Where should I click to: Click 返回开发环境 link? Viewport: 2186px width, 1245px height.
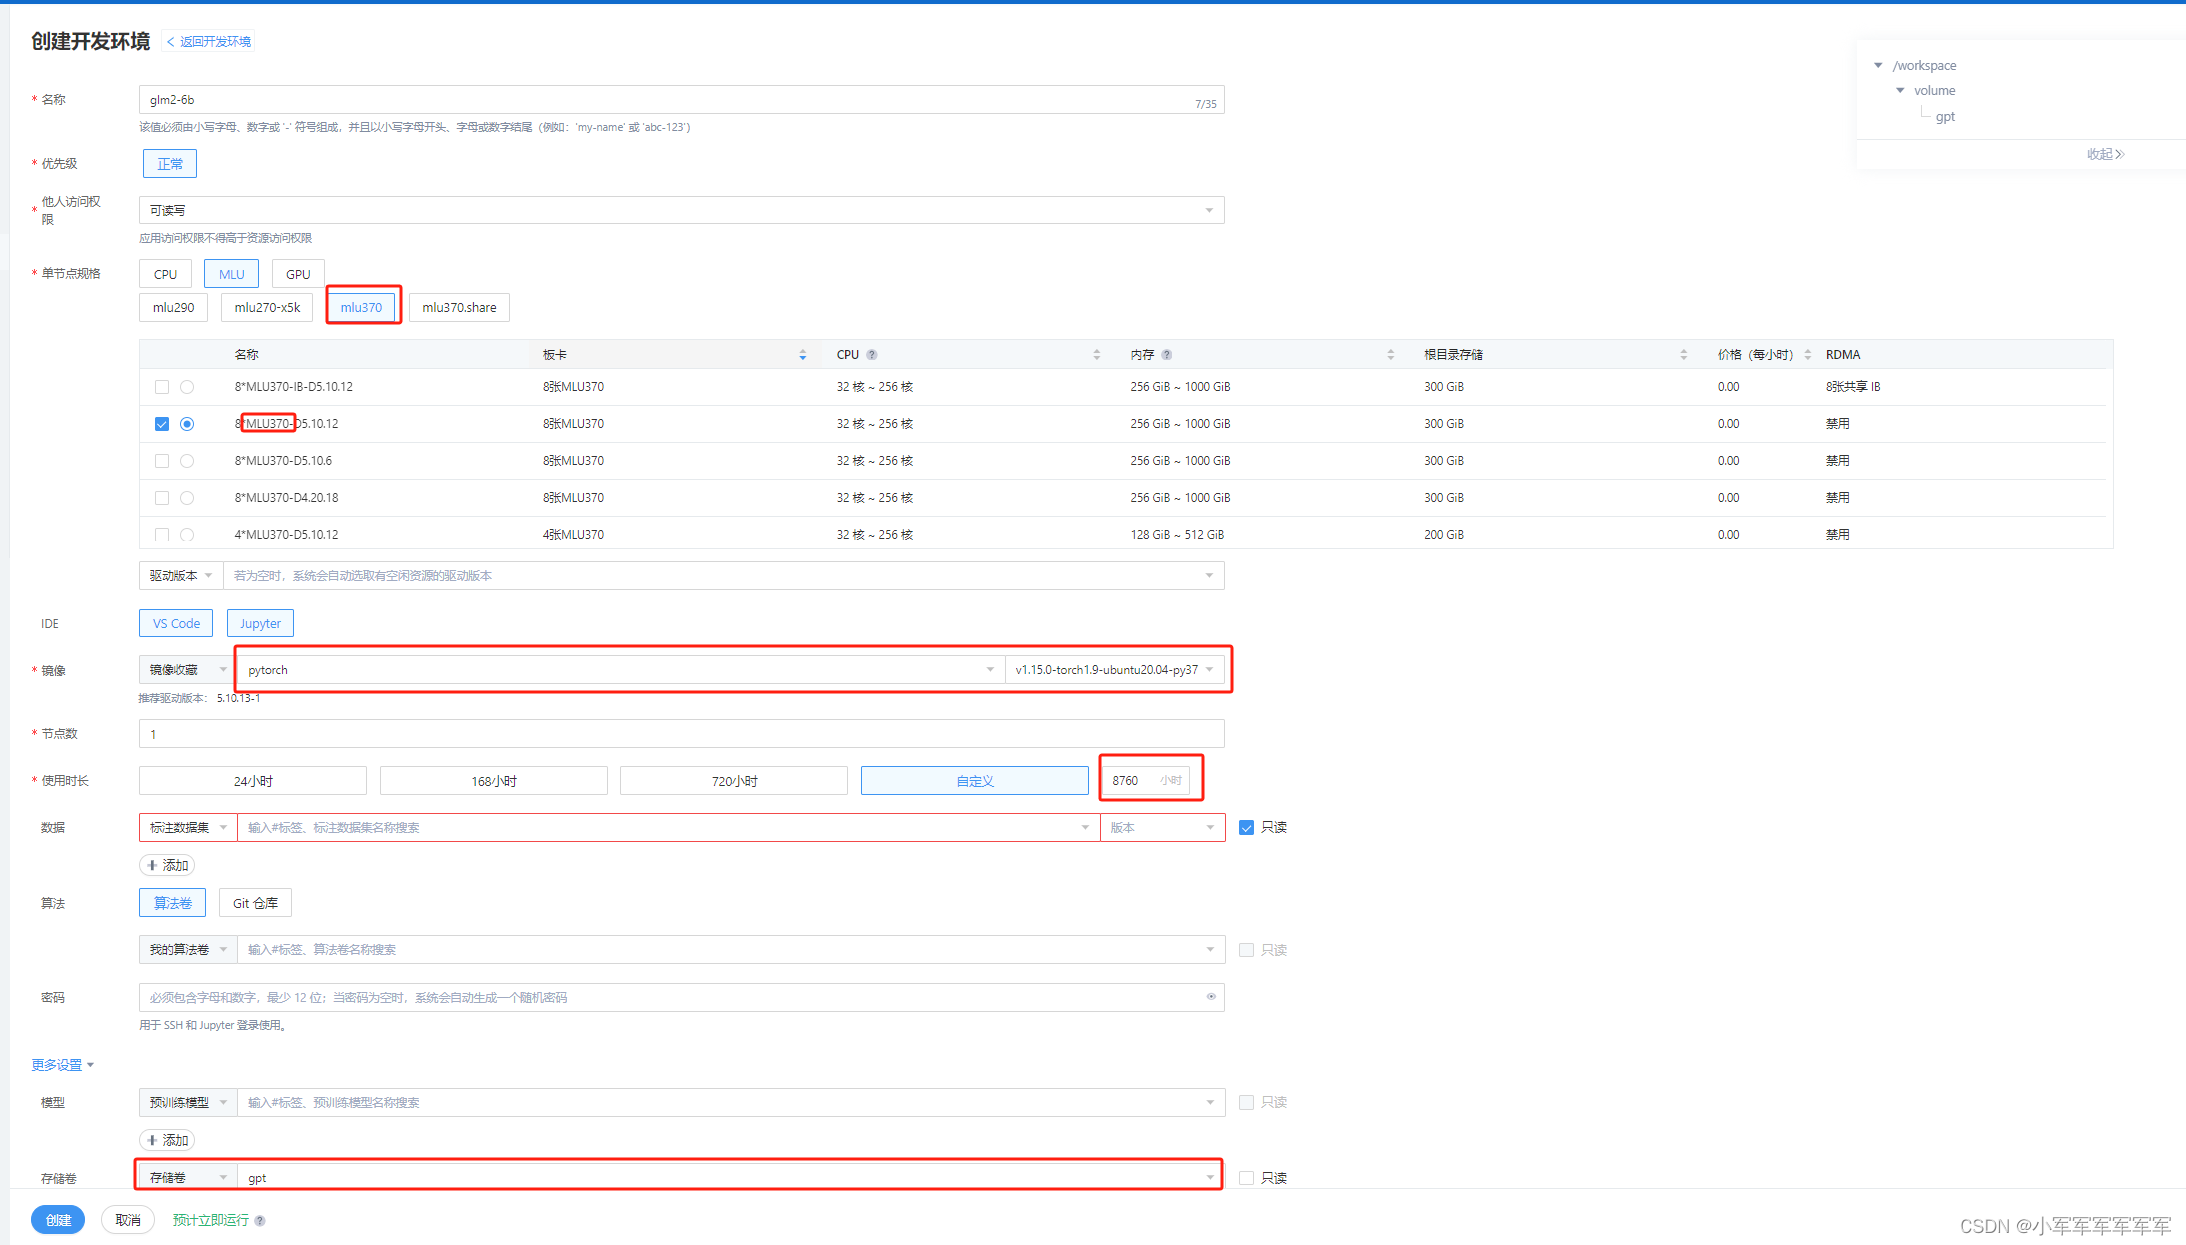click(x=209, y=42)
